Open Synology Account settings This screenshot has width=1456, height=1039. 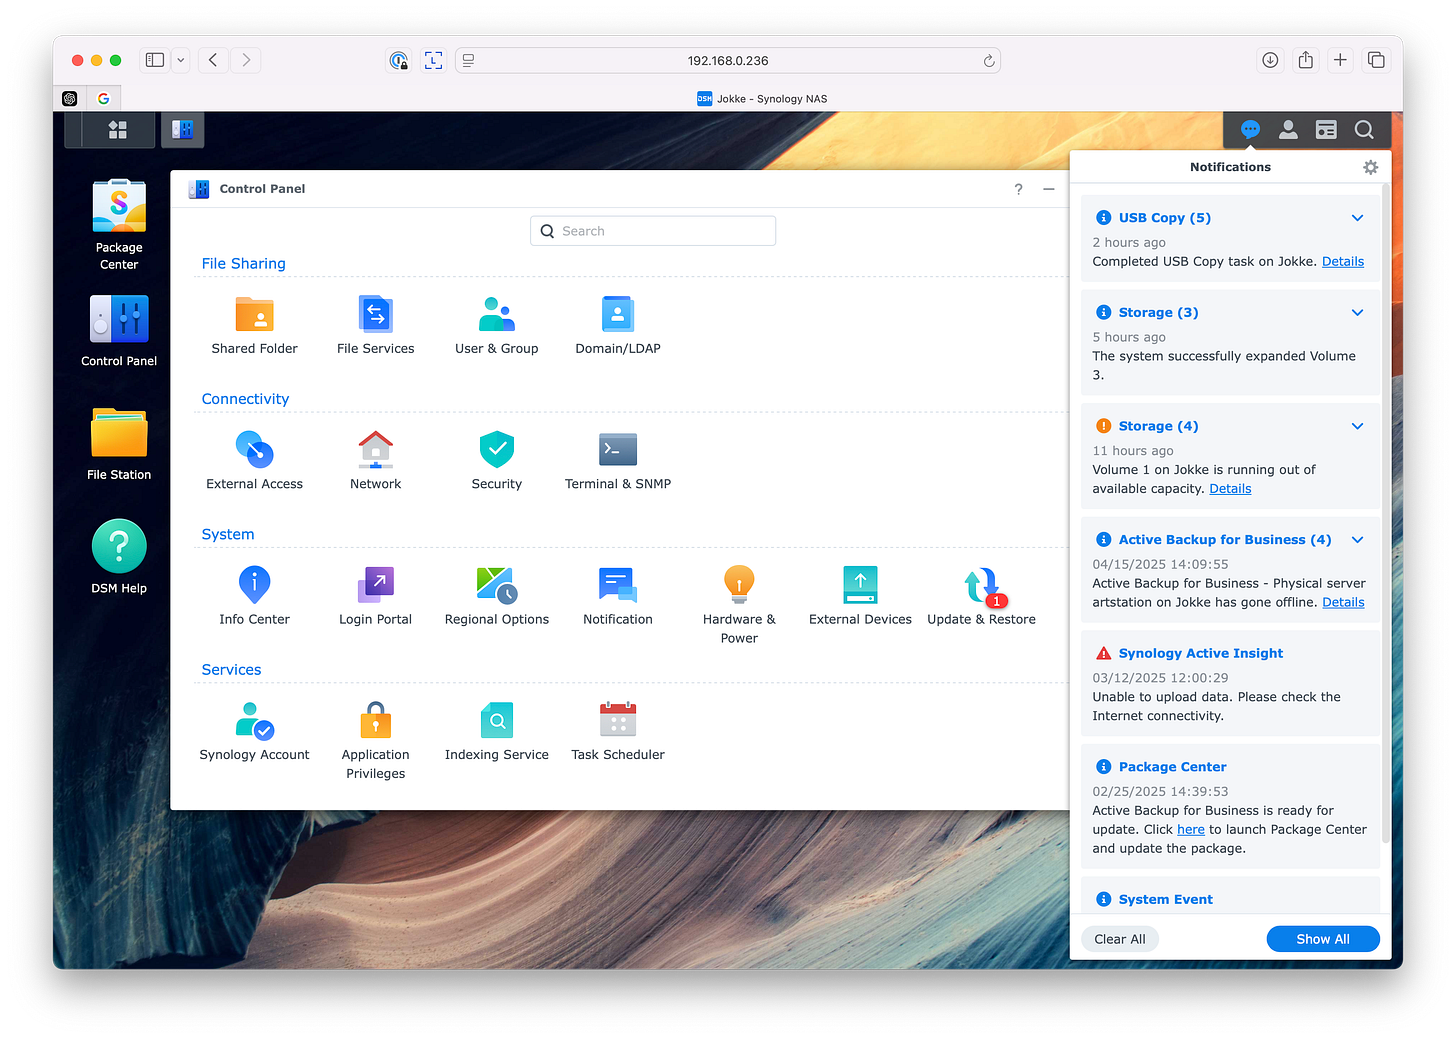pyautogui.click(x=254, y=732)
